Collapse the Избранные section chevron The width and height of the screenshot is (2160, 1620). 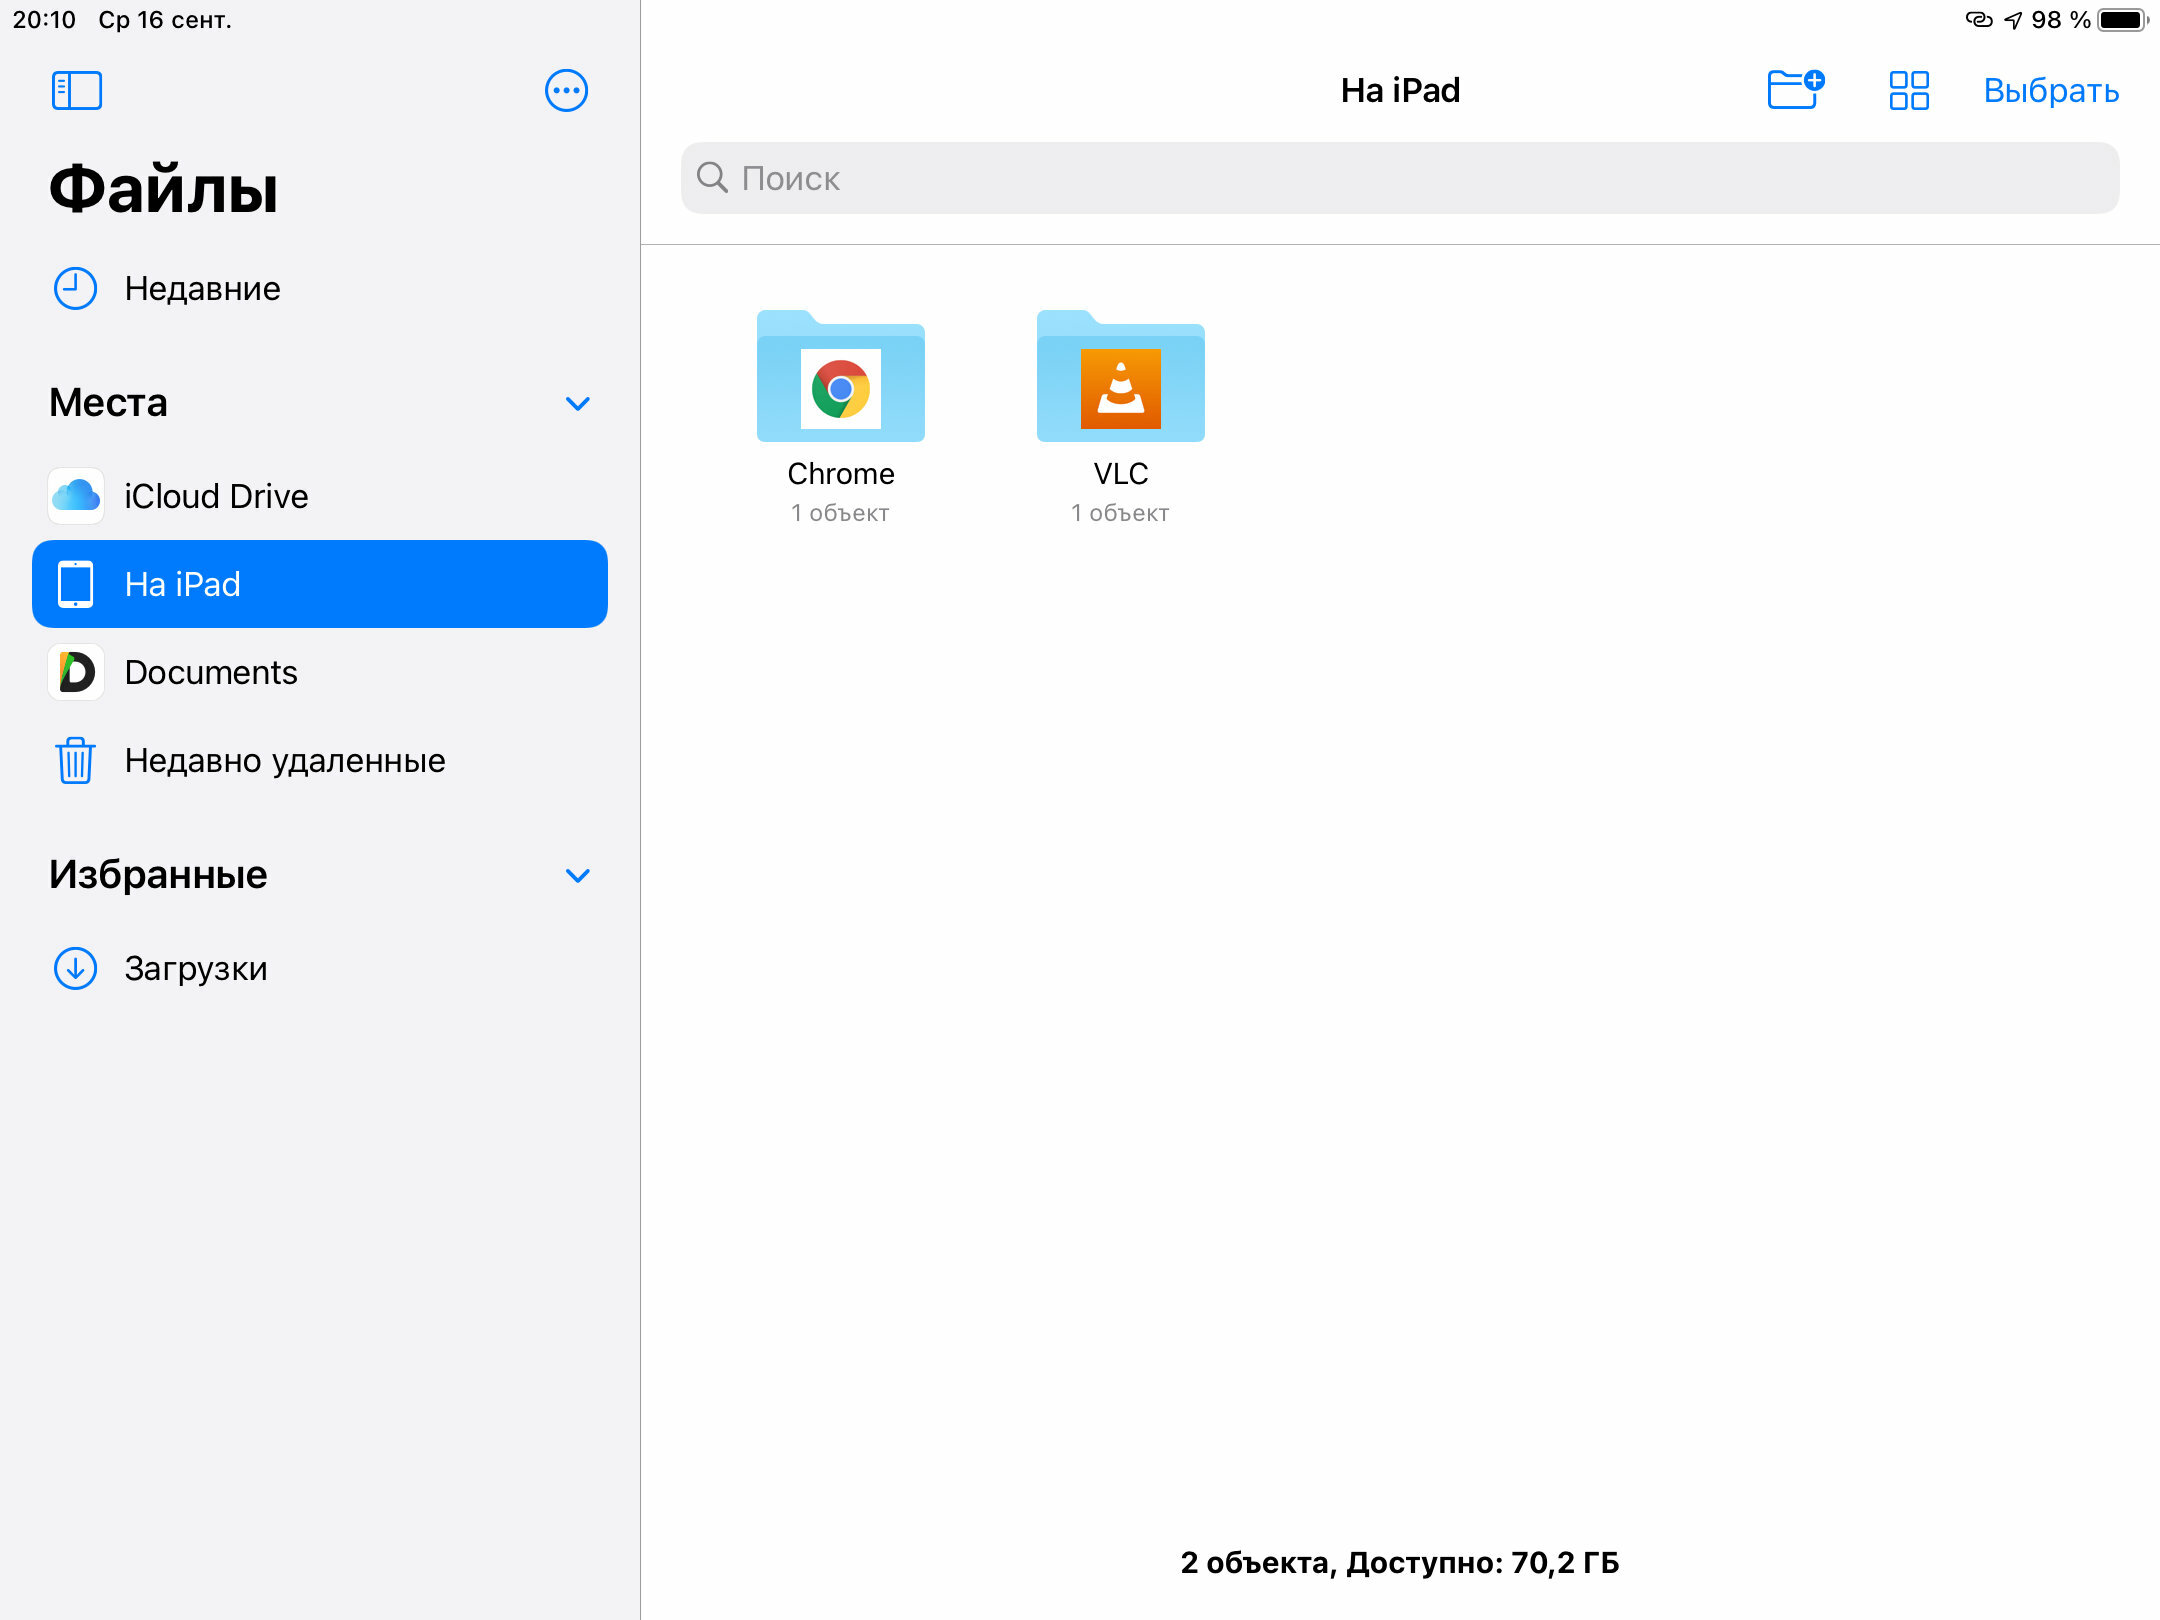click(578, 876)
